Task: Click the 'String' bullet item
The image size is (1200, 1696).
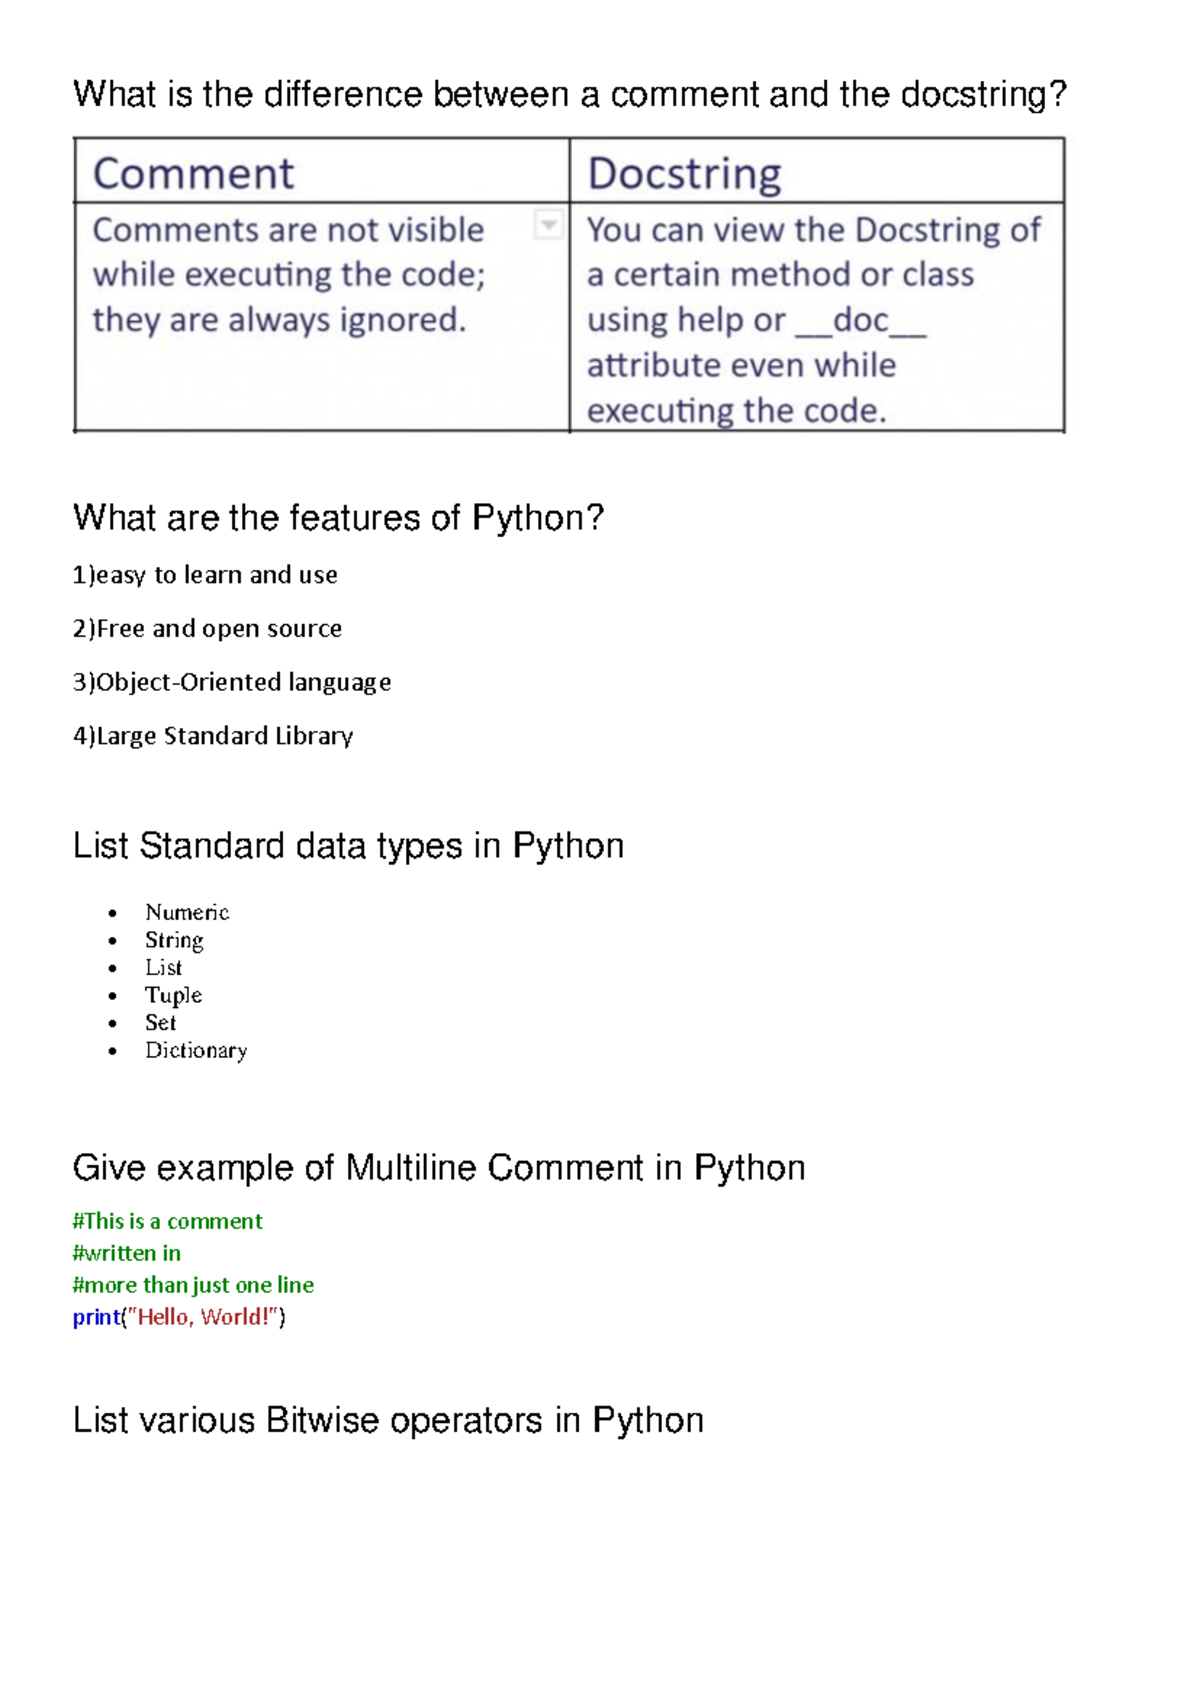Action: [174, 940]
